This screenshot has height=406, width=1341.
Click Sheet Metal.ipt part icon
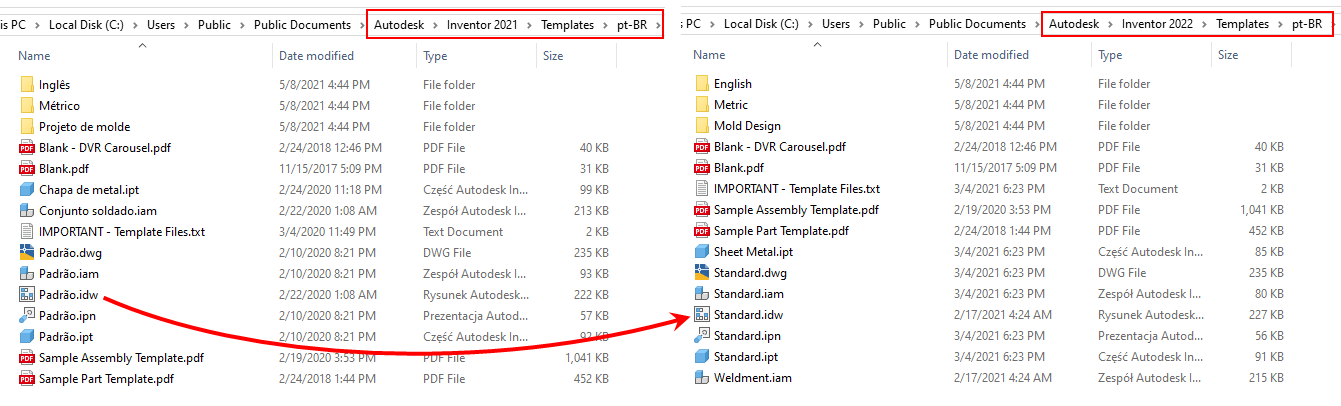(702, 252)
